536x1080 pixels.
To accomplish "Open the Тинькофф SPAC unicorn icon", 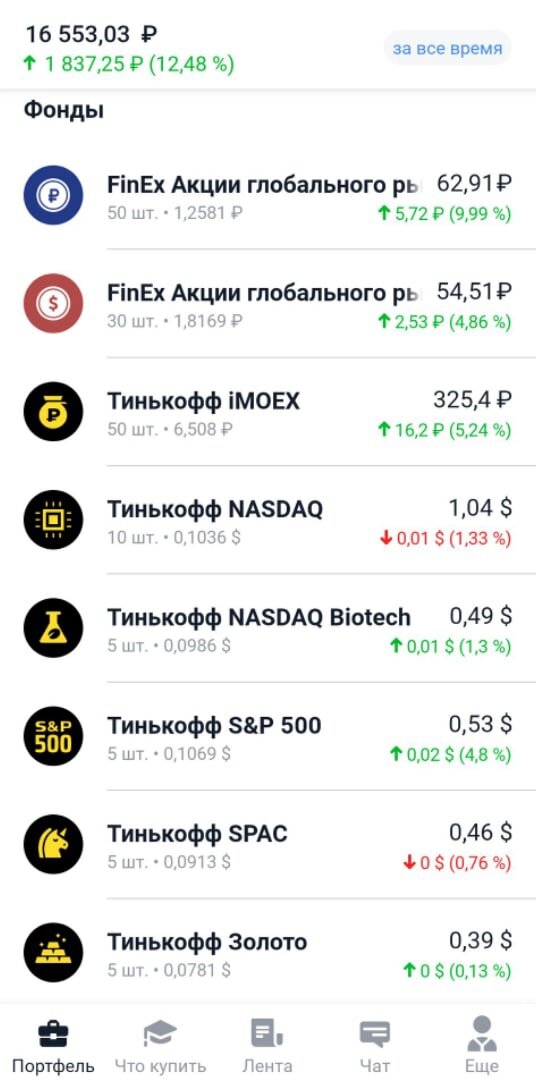I will tap(53, 844).
